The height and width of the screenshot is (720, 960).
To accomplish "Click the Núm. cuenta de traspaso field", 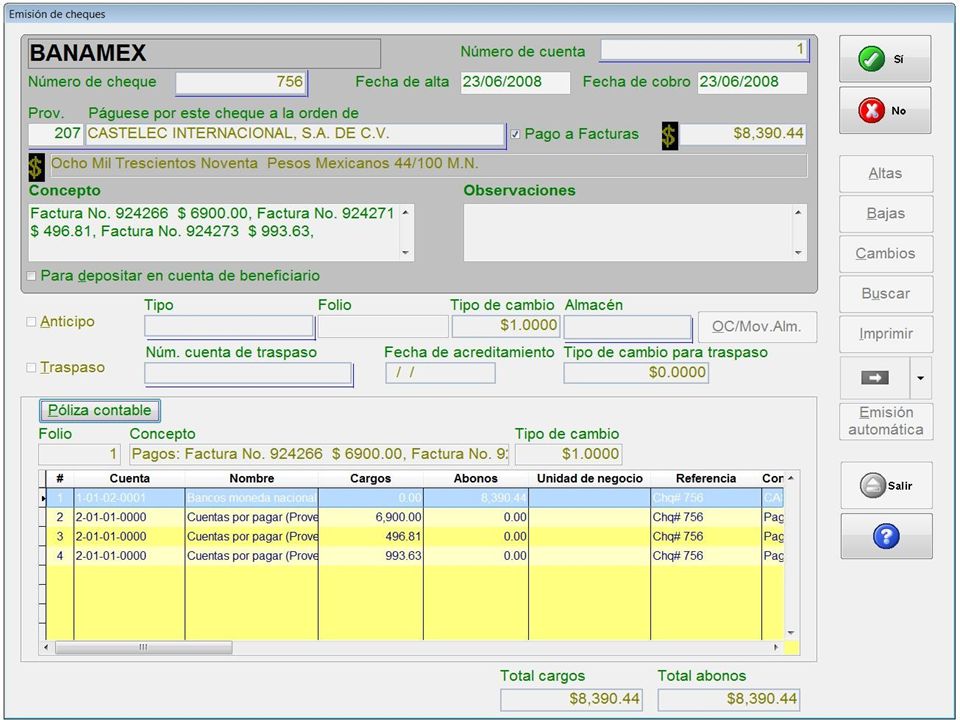I will point(249,374).
